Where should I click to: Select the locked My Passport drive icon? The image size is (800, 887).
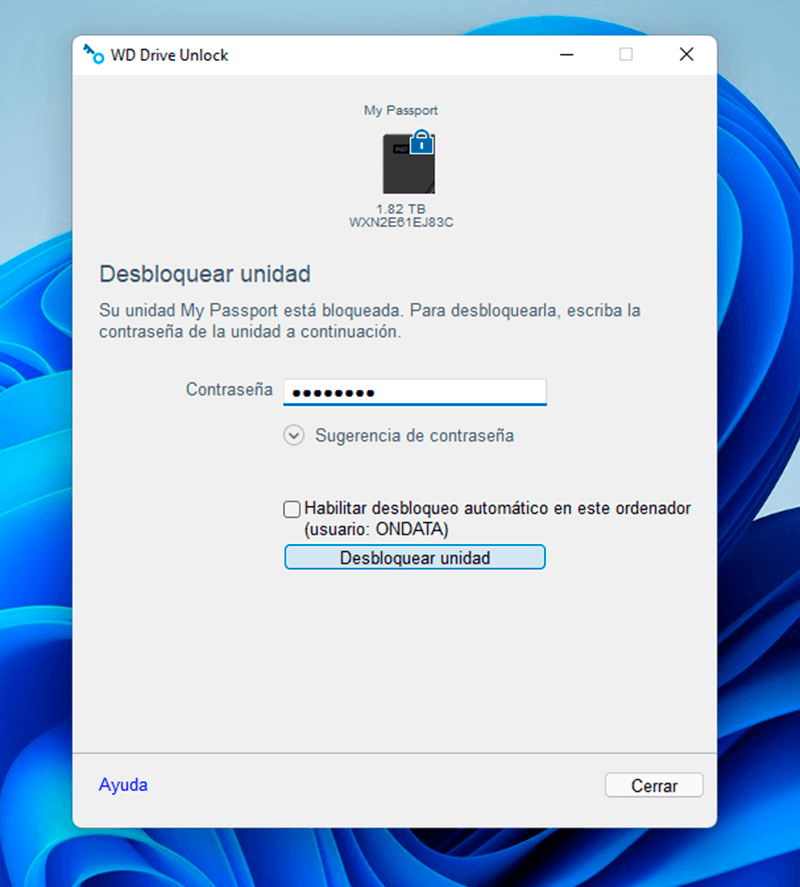point(408,162)
